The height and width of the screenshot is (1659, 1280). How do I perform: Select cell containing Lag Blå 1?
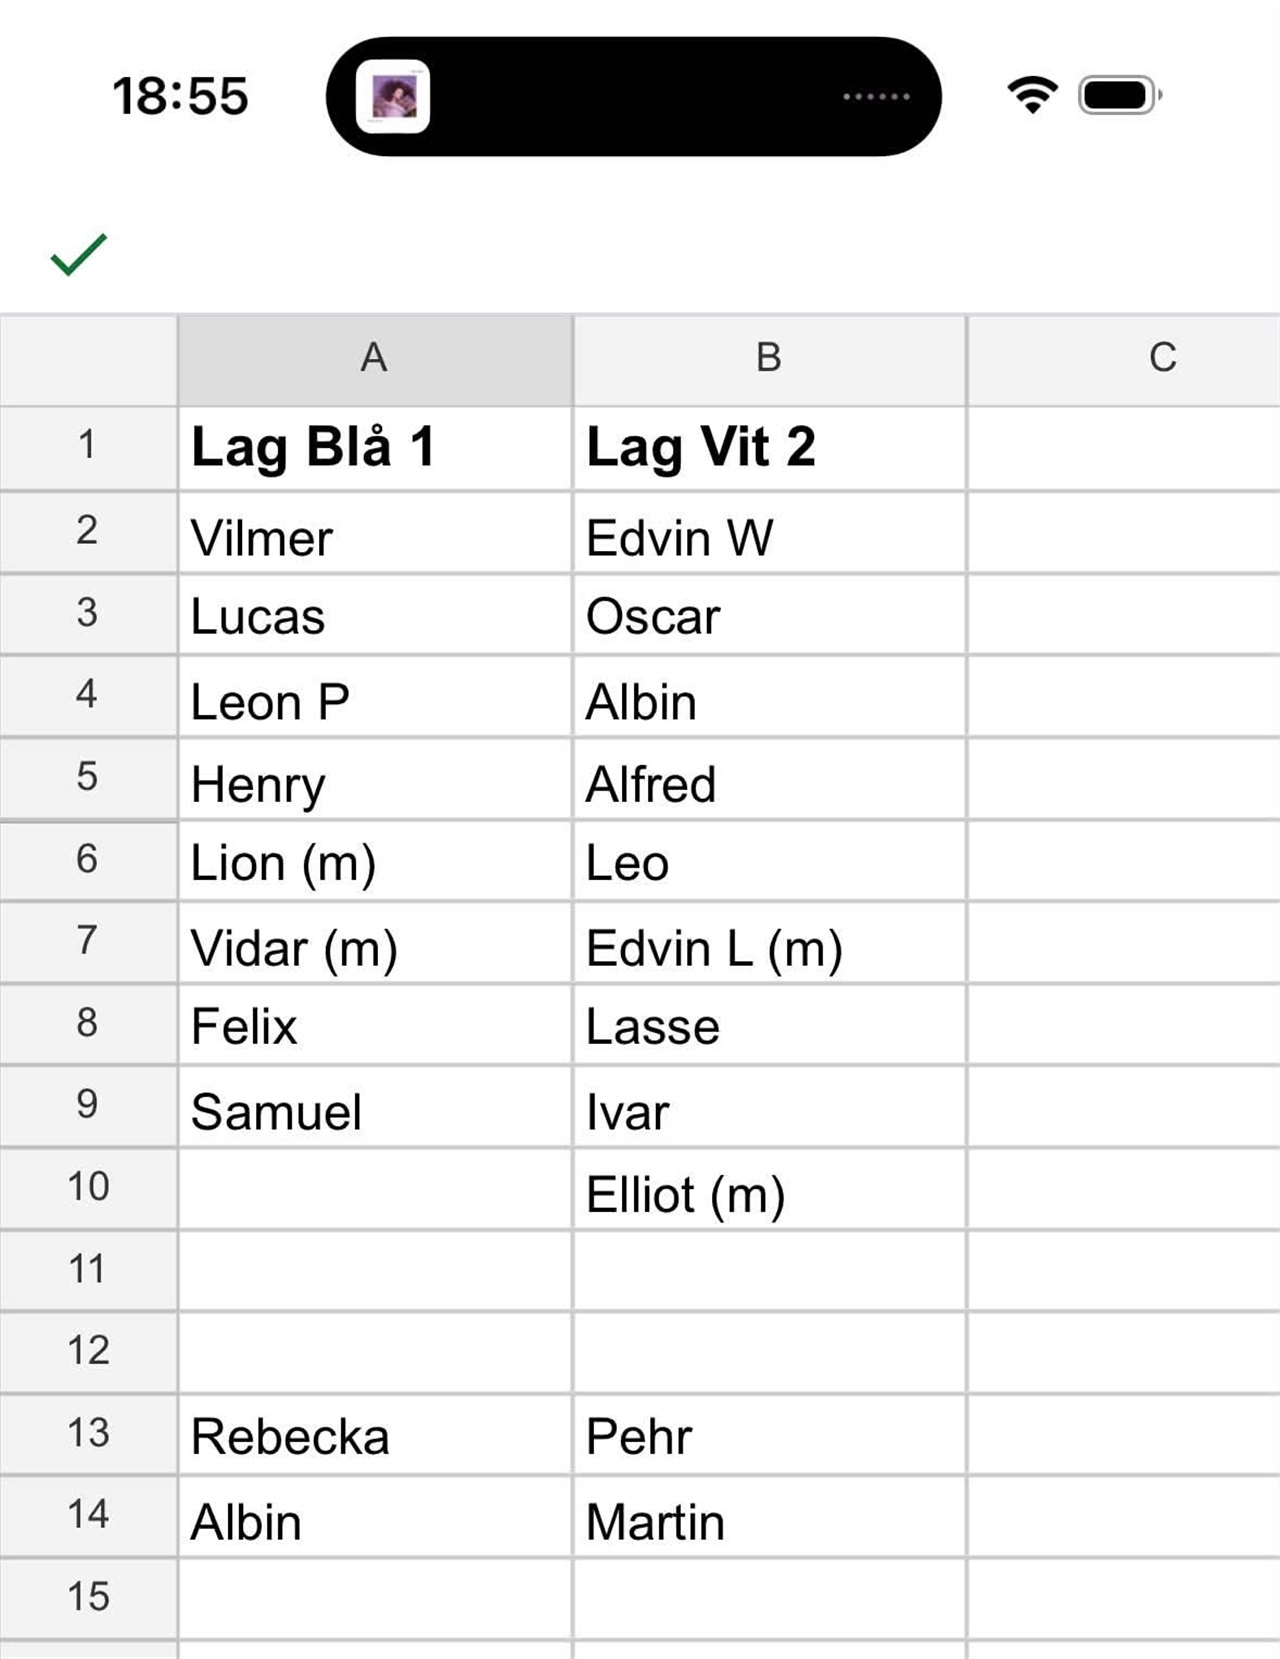tap(375, 447)
